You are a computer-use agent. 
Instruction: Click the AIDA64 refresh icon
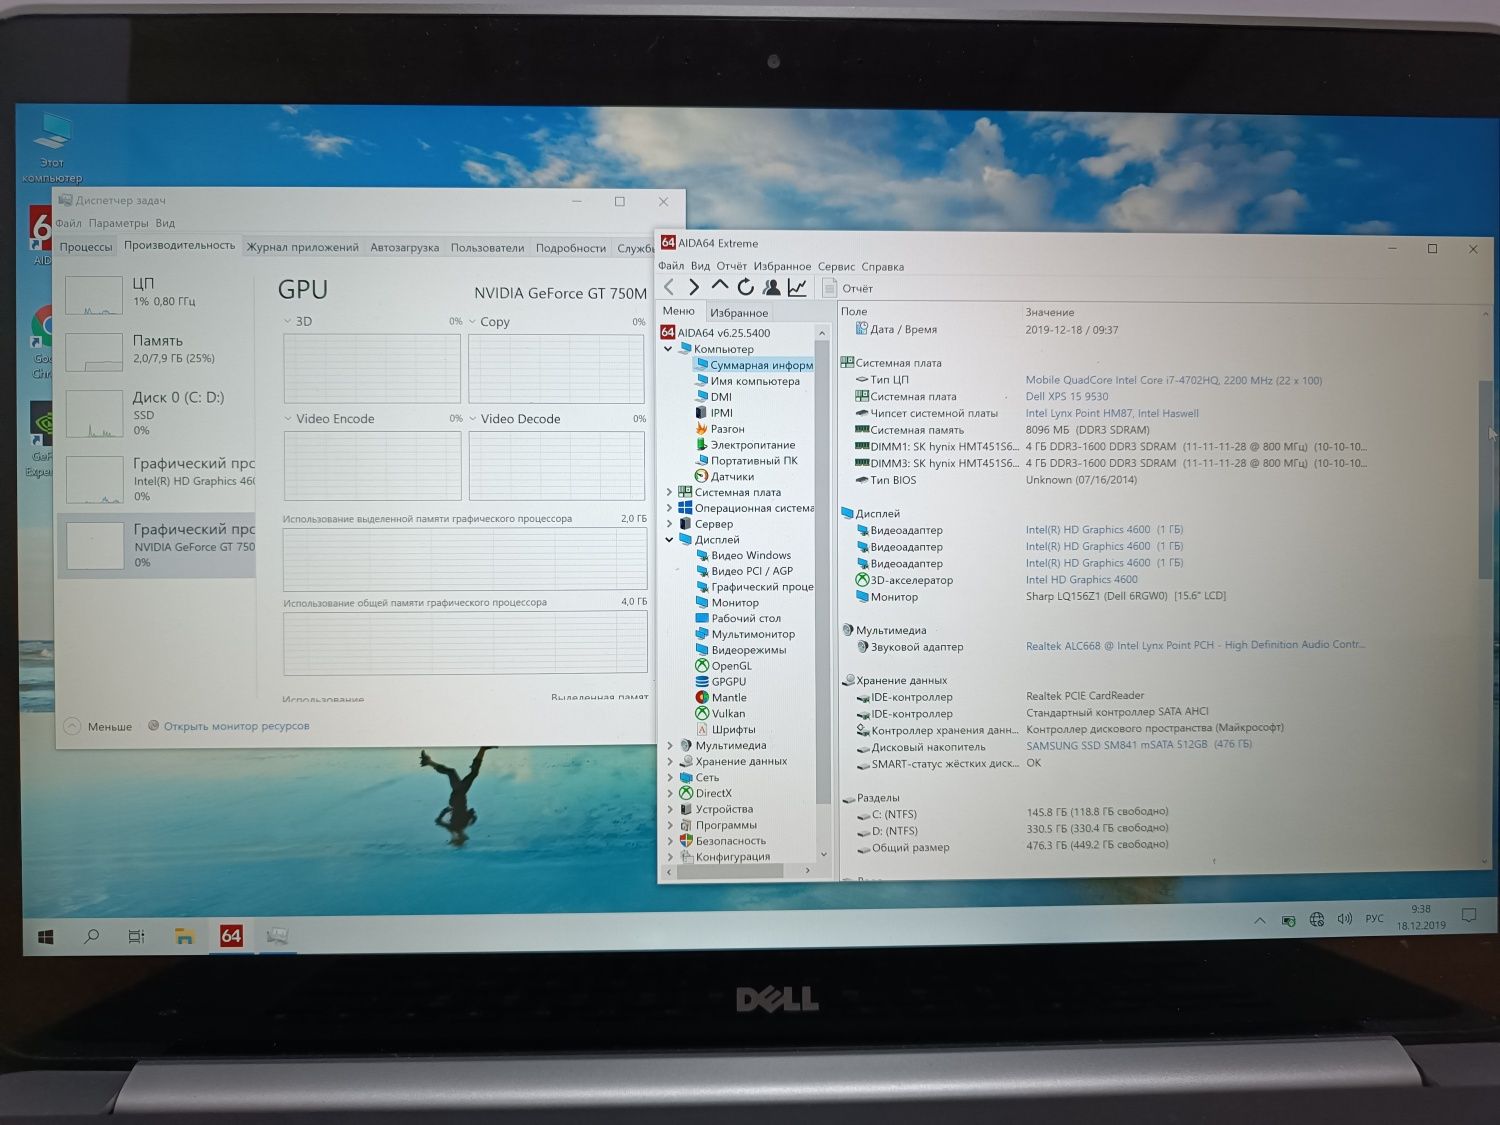pyautogui.click(x=745, y=288)
